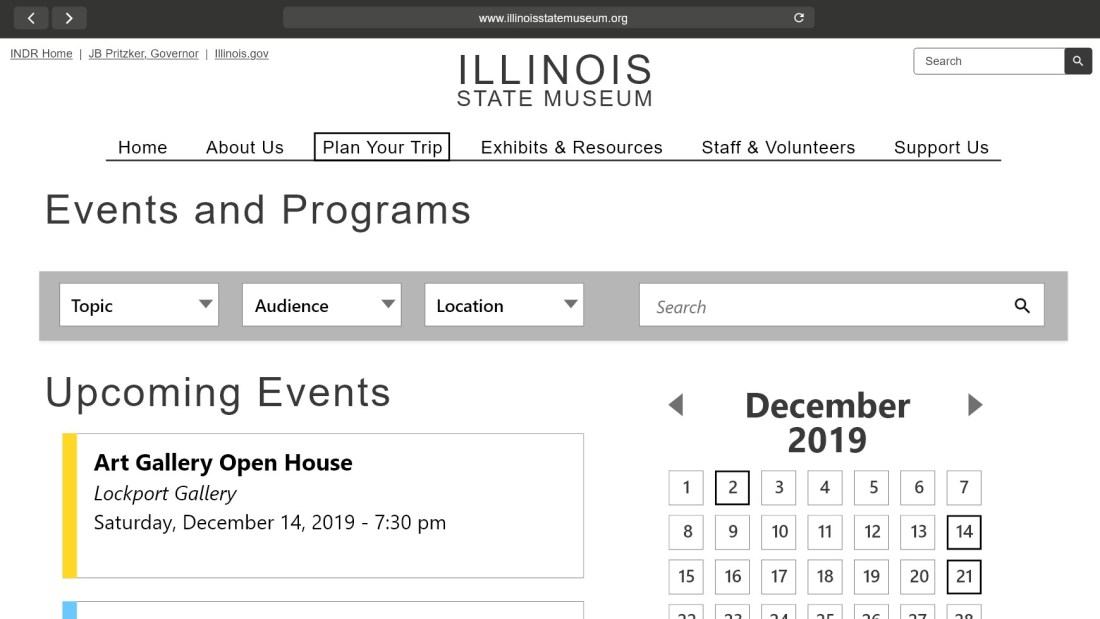The height and width of the screenshot is (619, 1100).
Task: Click the events search magnifier icon
Action: tap(1021, 306)
